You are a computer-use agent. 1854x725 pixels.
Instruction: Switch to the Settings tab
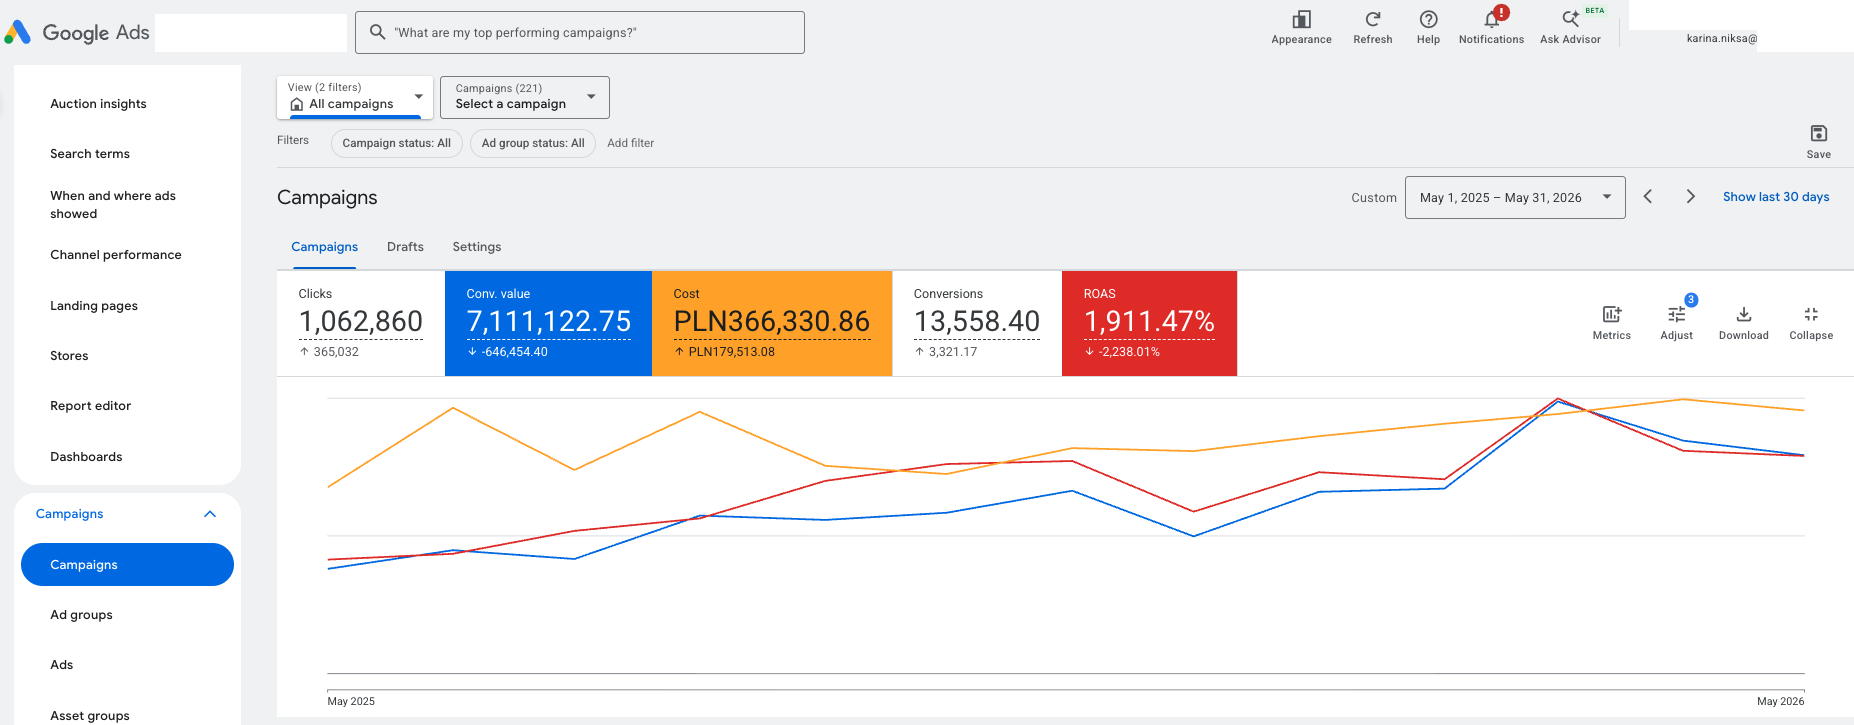click(477, 247)
